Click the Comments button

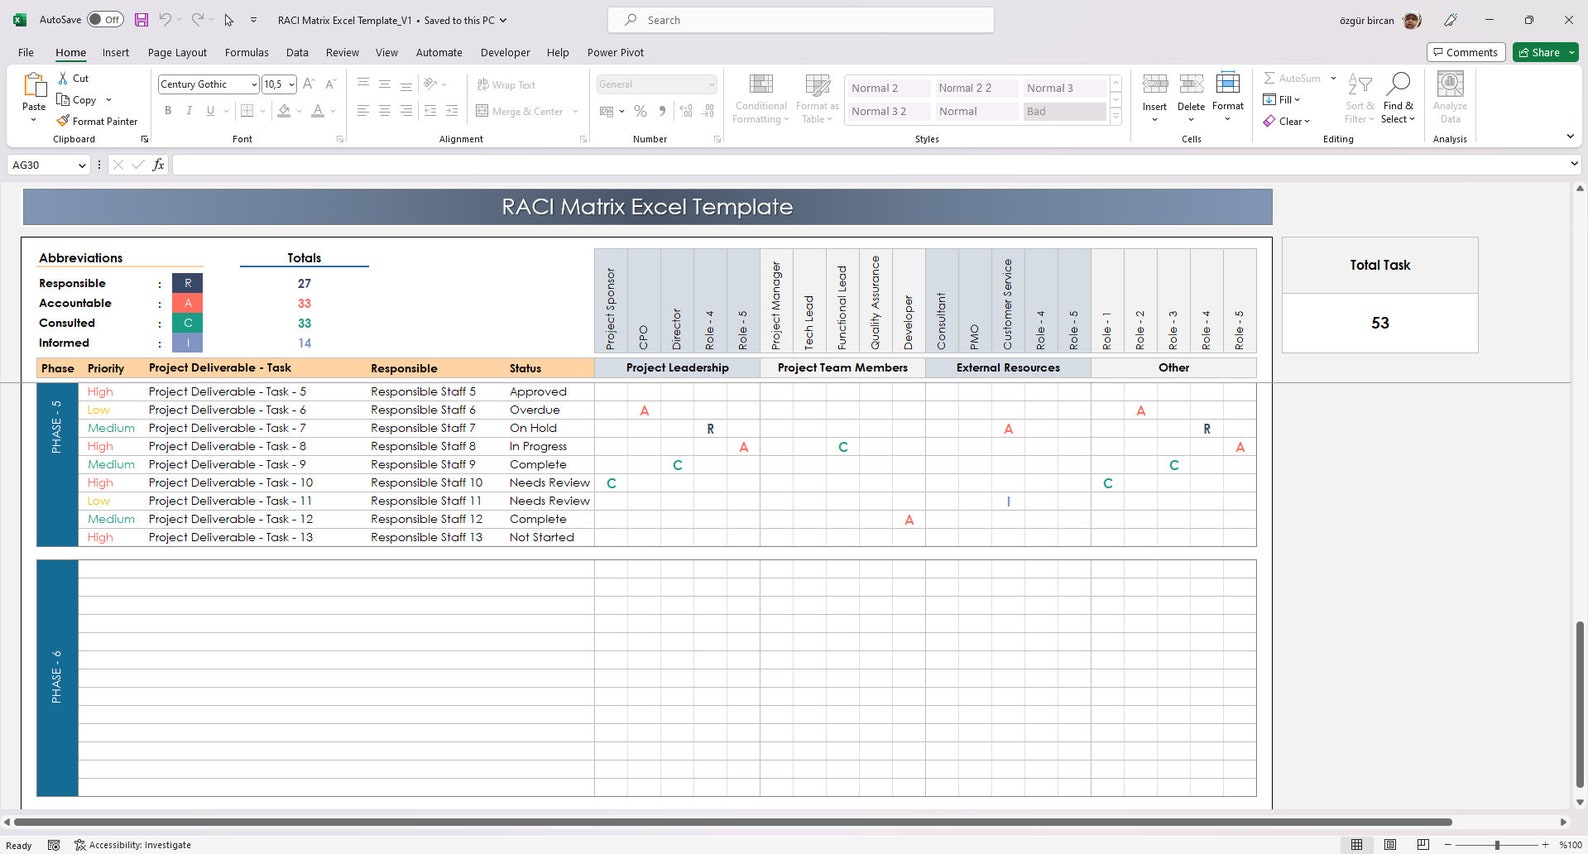click(1465, 52)
